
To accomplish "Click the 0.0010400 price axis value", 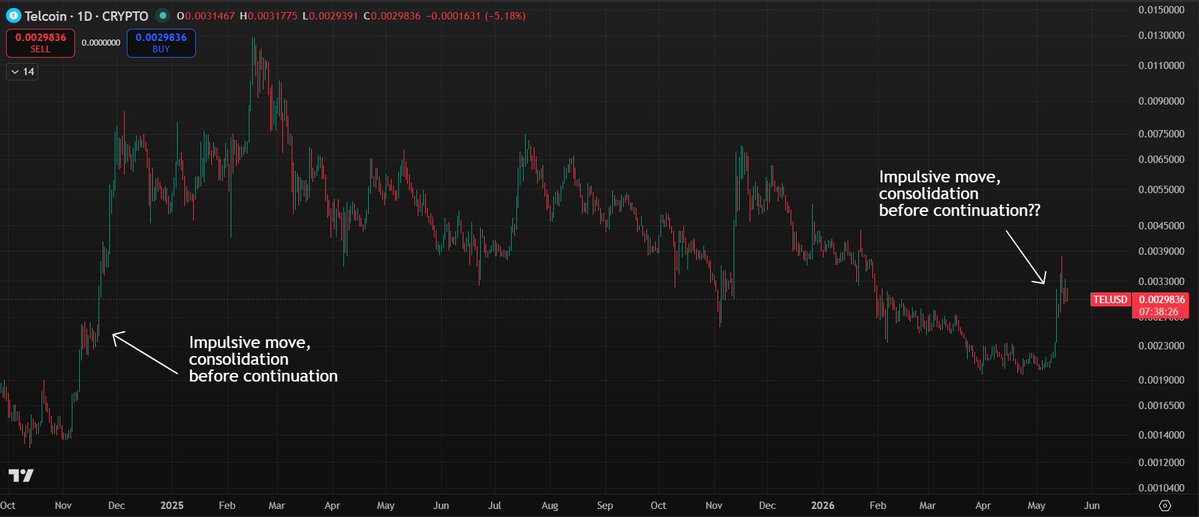I will (x=1163, y=488).
